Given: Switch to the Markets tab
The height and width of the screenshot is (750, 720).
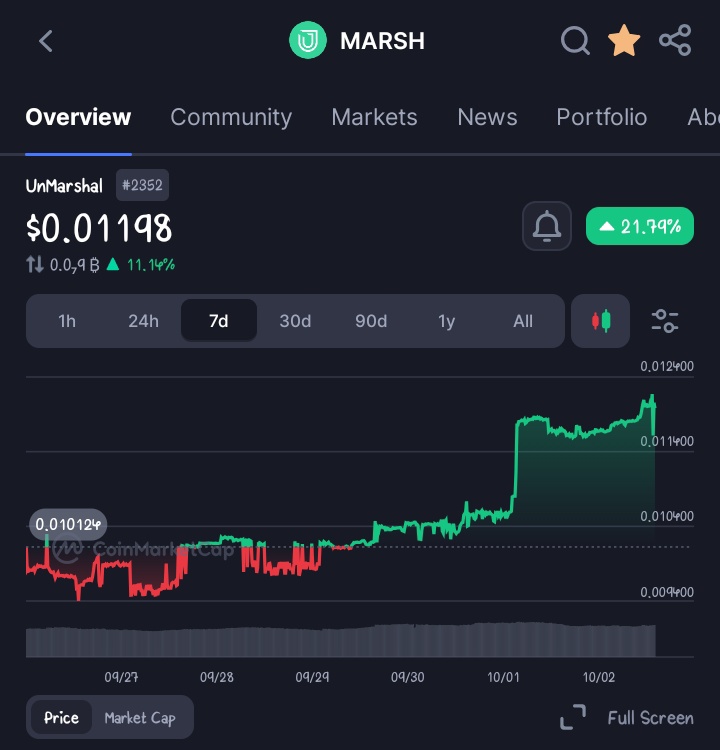Looking at the screenshot, I should point(375,117).
